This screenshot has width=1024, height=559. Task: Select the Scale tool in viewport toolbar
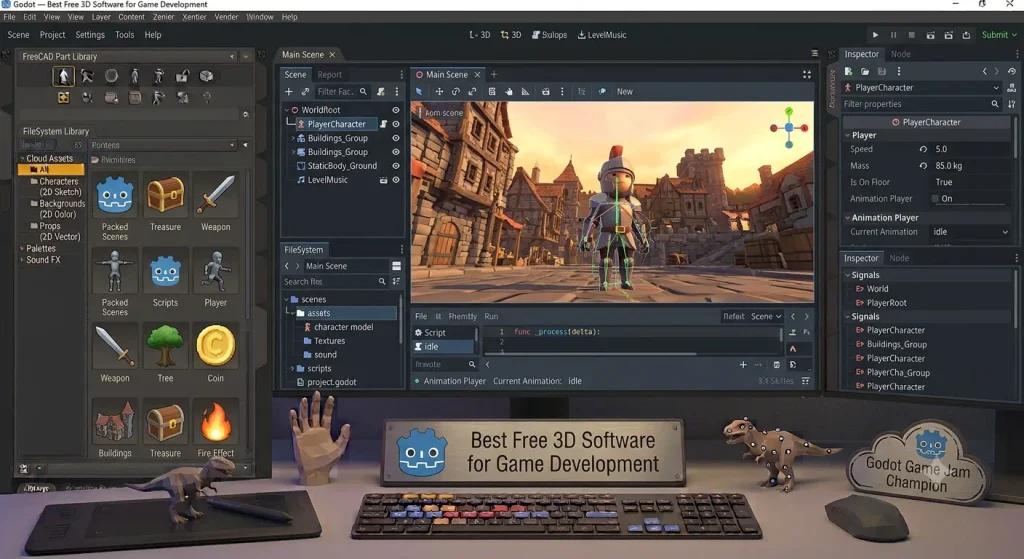[x=472, y=91]
